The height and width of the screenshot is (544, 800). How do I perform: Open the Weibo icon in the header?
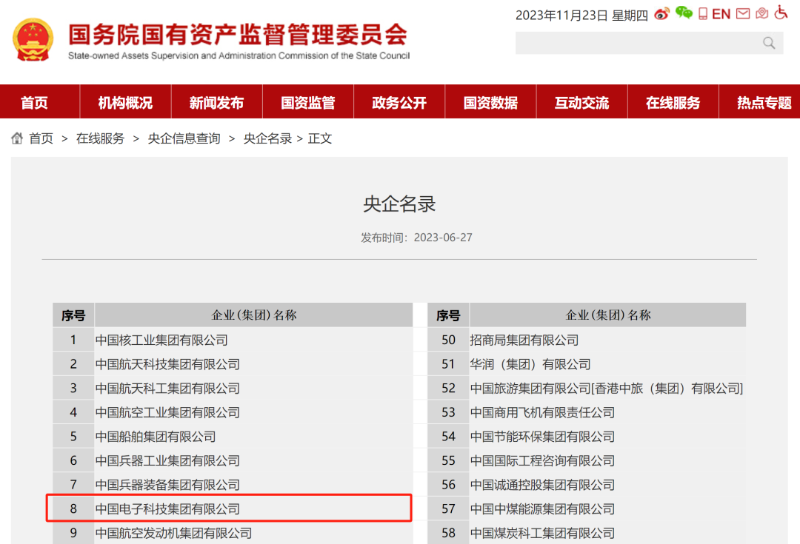pyautogui.click(x=662, y=14)
